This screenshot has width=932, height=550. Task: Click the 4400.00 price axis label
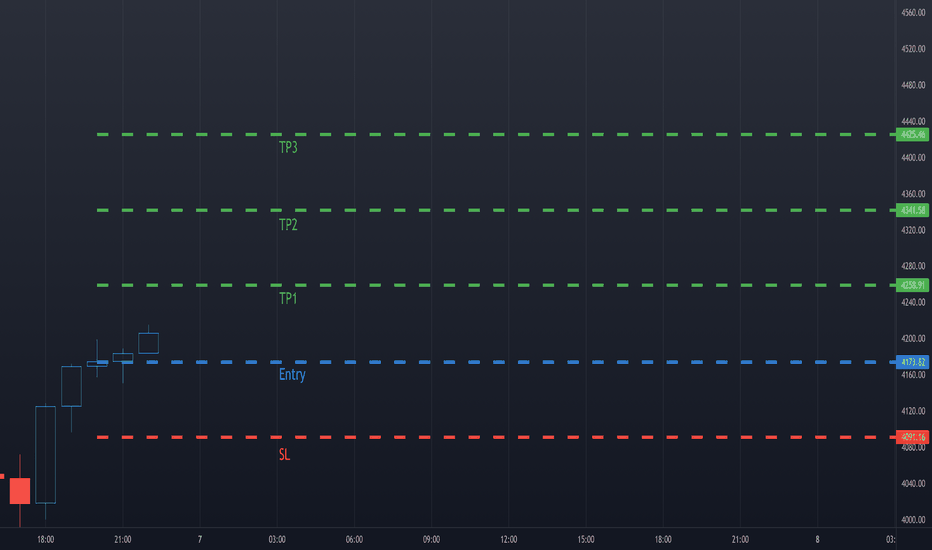[x=913, y=158]
